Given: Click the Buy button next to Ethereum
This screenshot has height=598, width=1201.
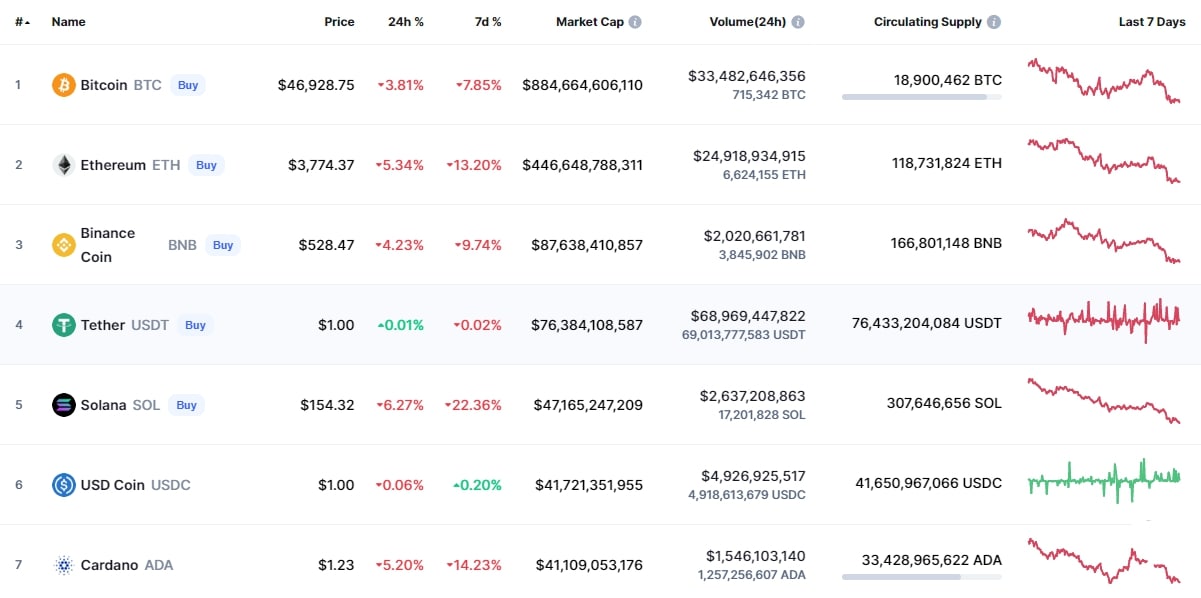Looking at the screenshot, I should click(x=206, y=165).
